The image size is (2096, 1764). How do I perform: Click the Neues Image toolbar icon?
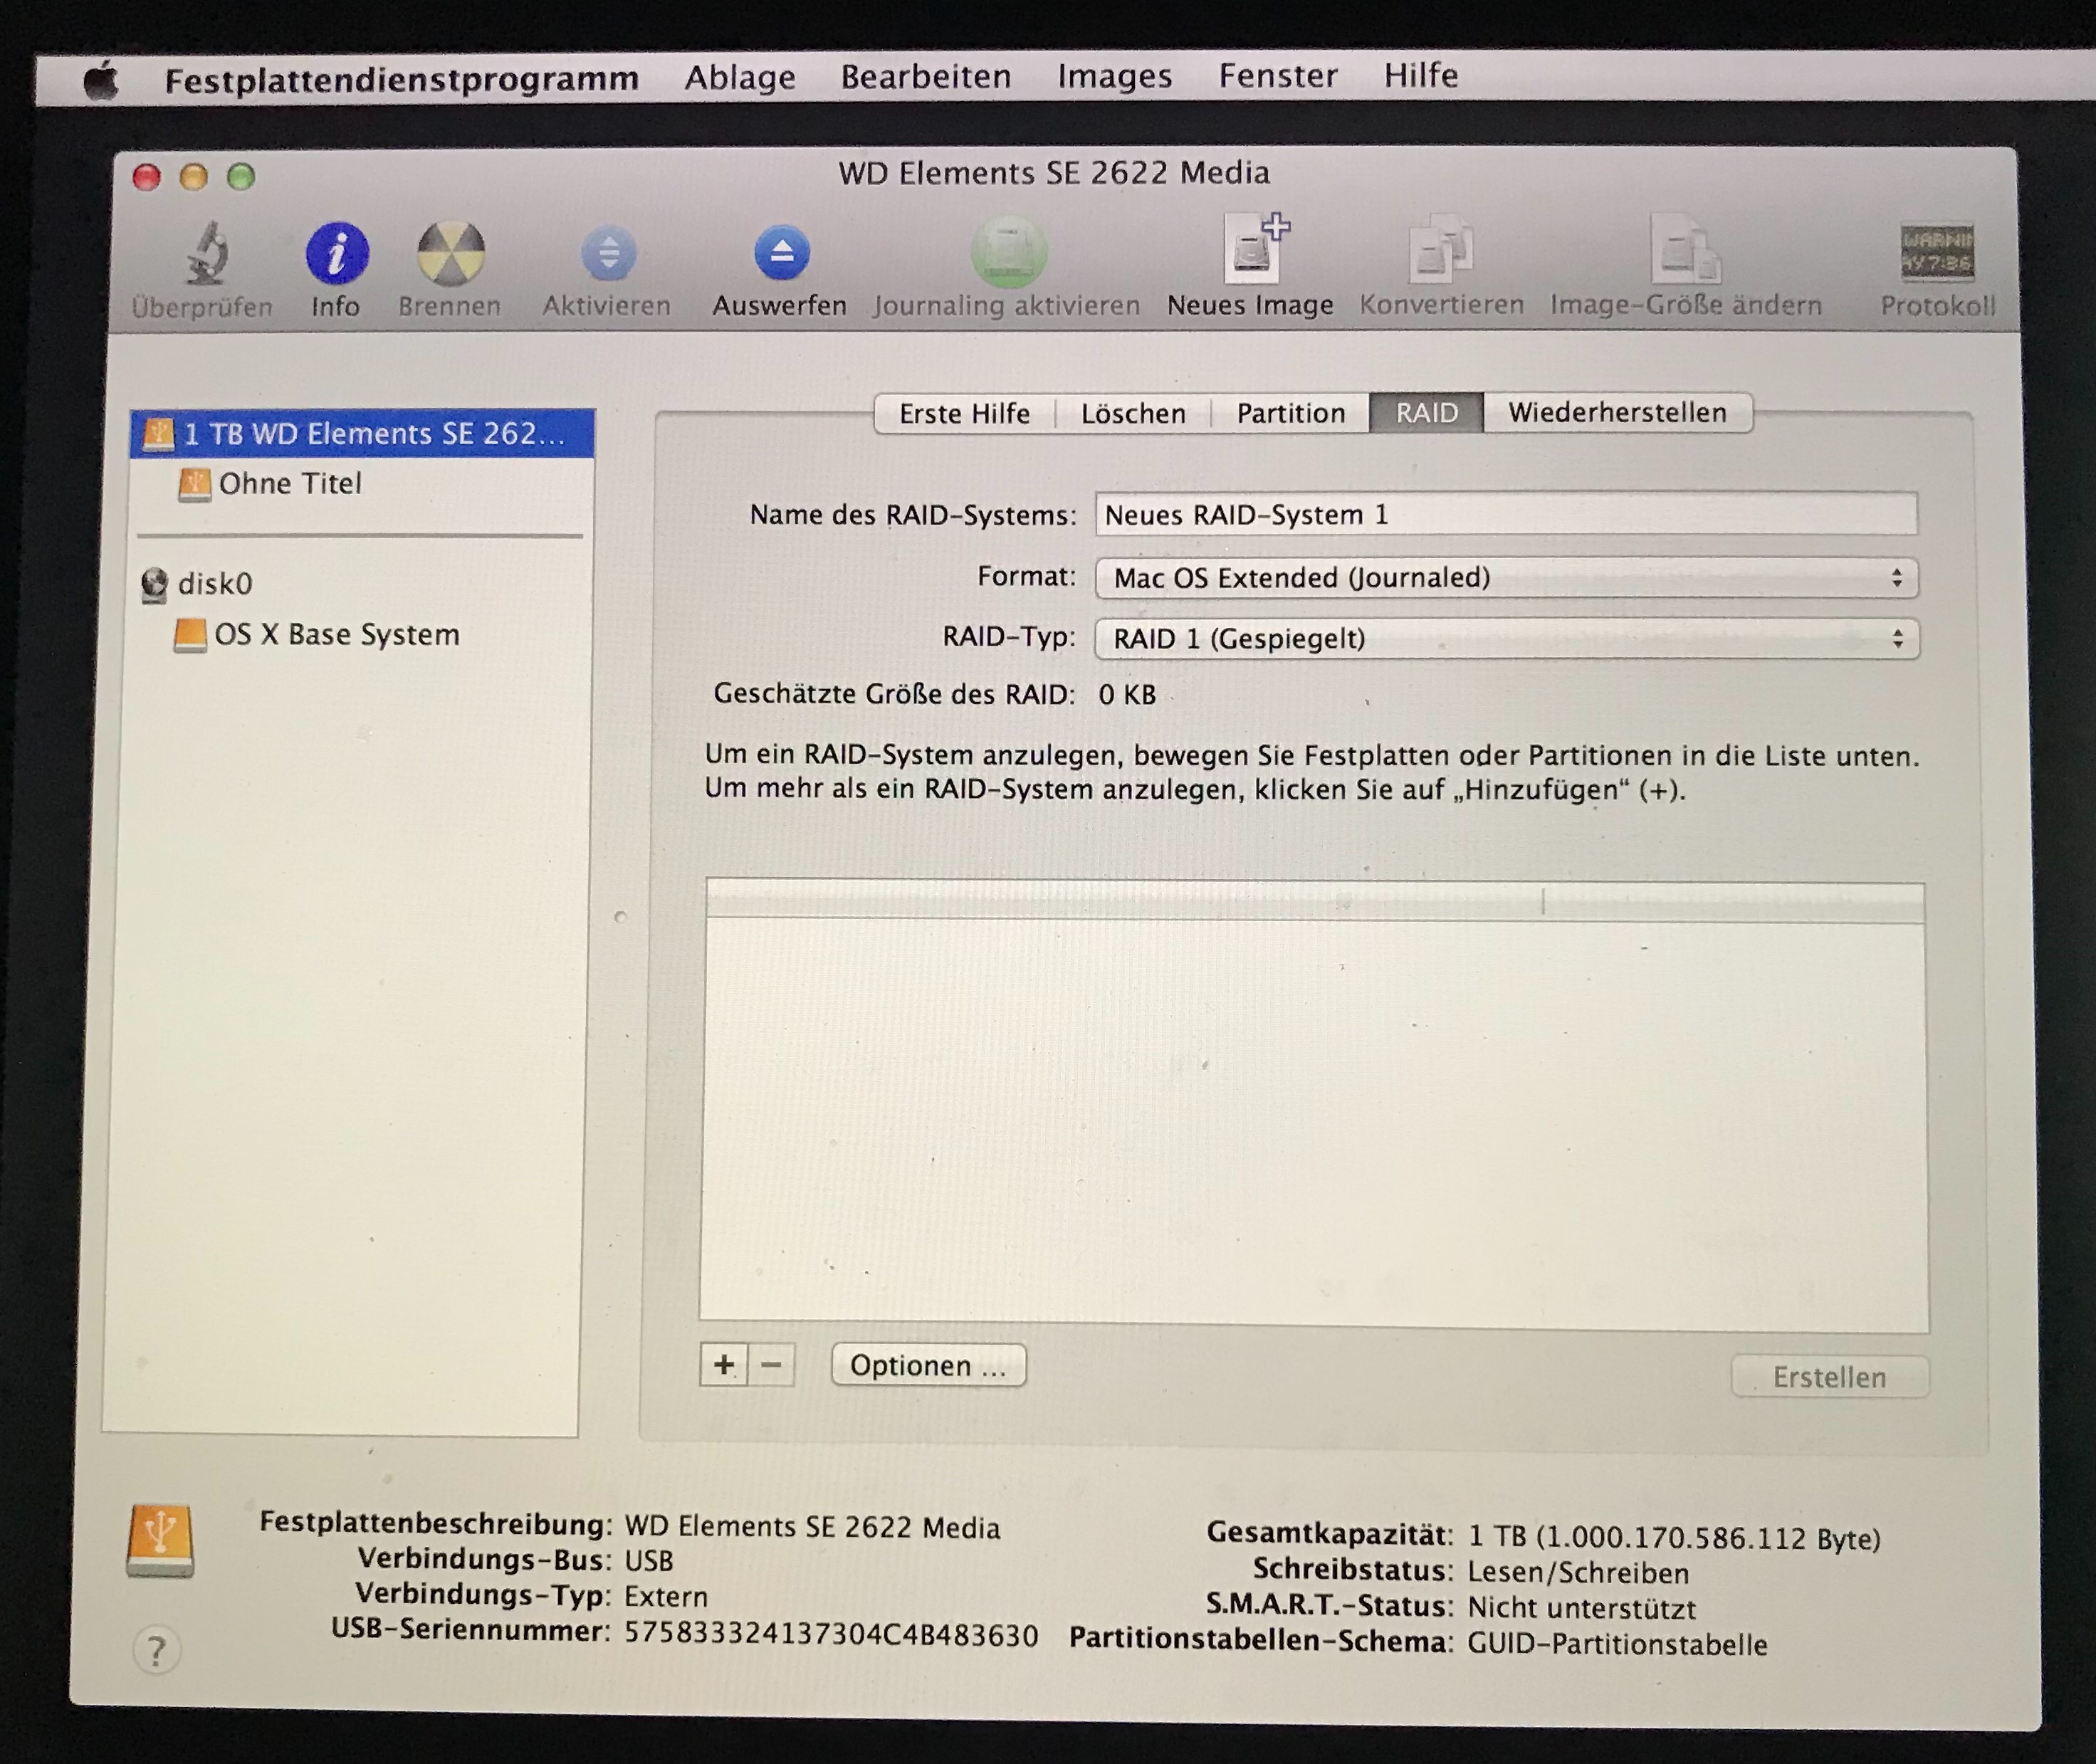pyautogui.click(x=1252, y=250)
